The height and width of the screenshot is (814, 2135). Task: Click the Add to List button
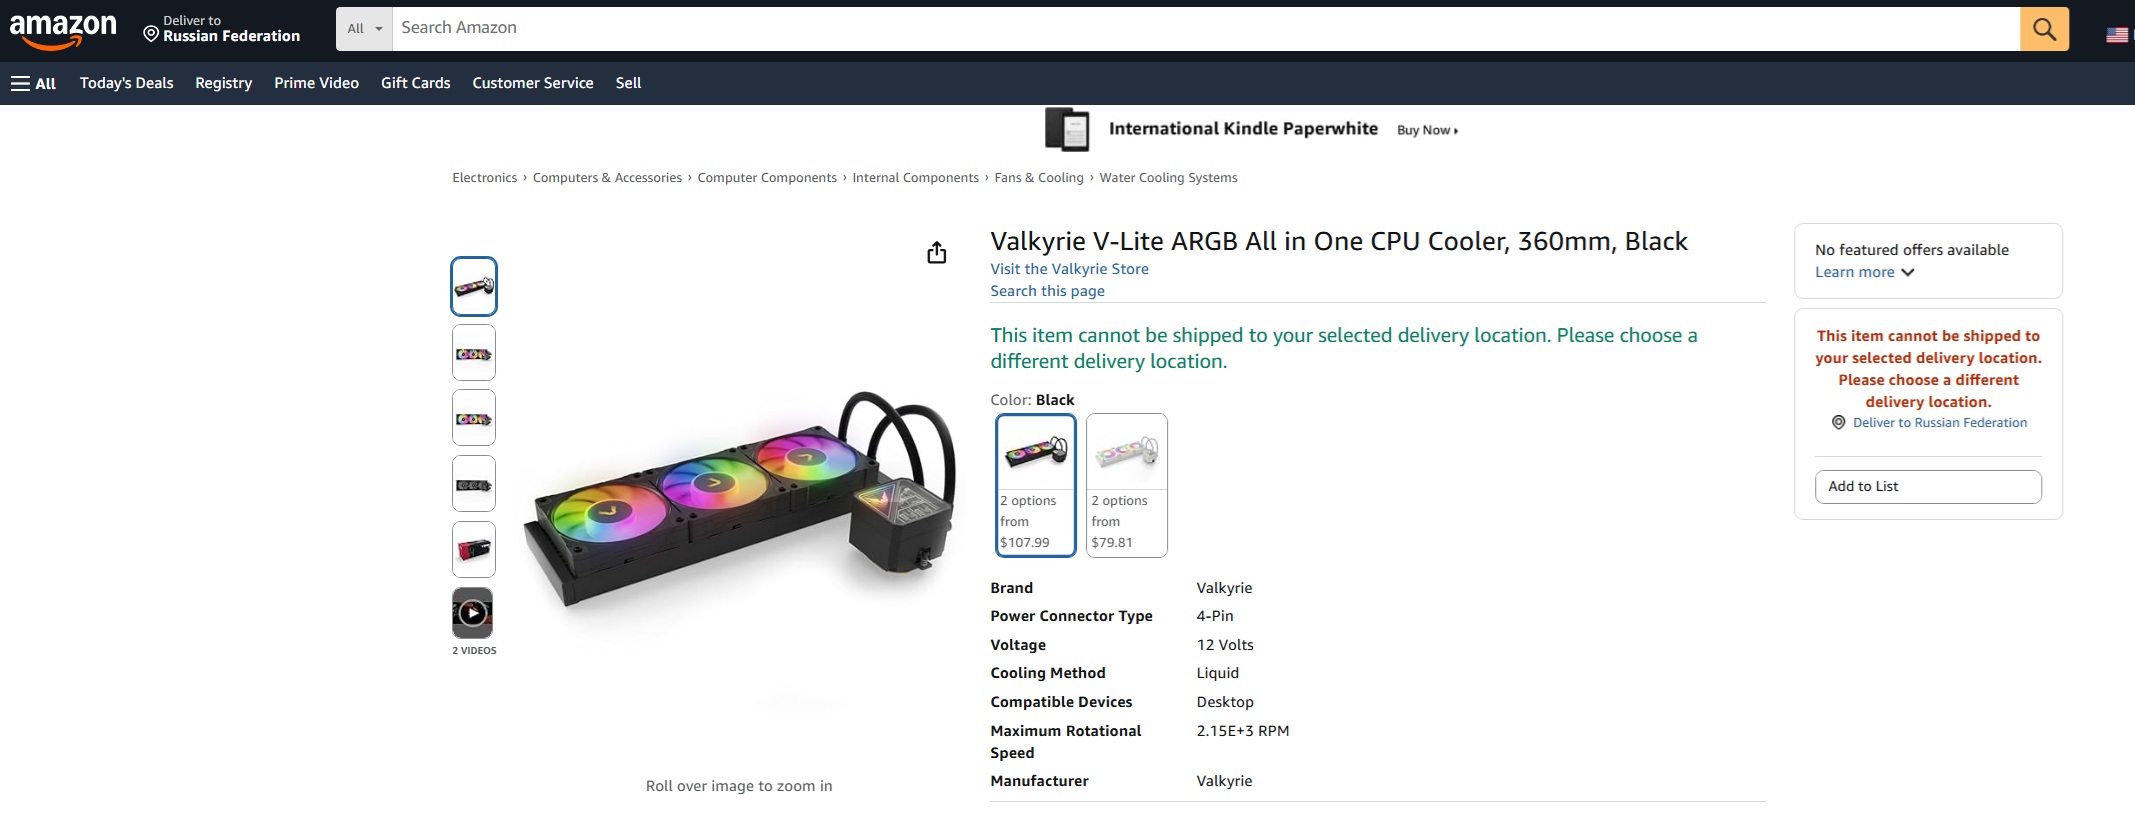1928,487
